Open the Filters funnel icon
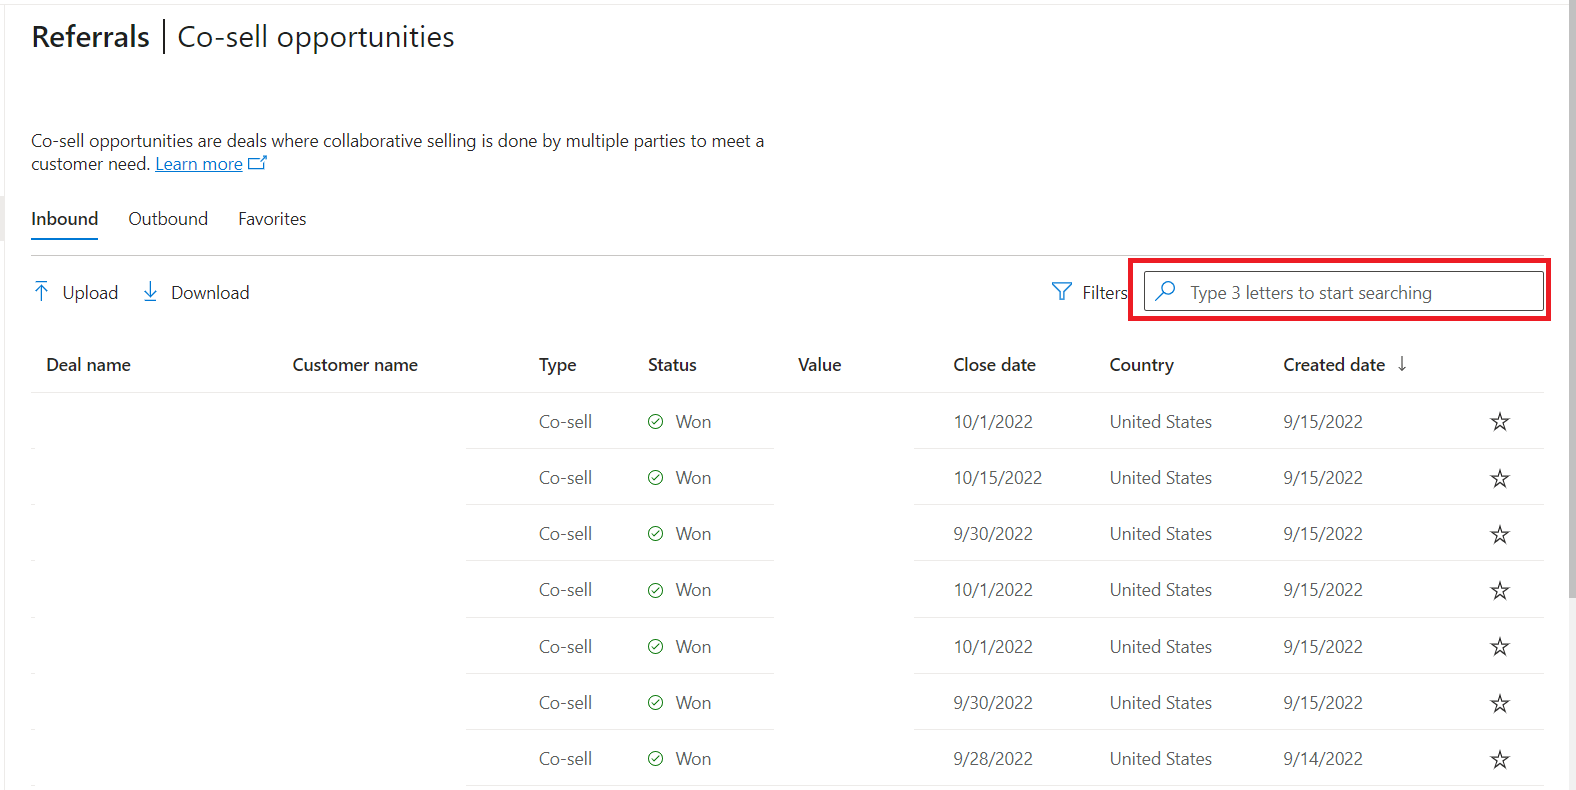1576x790 pixels. [x=1062, y=291]
